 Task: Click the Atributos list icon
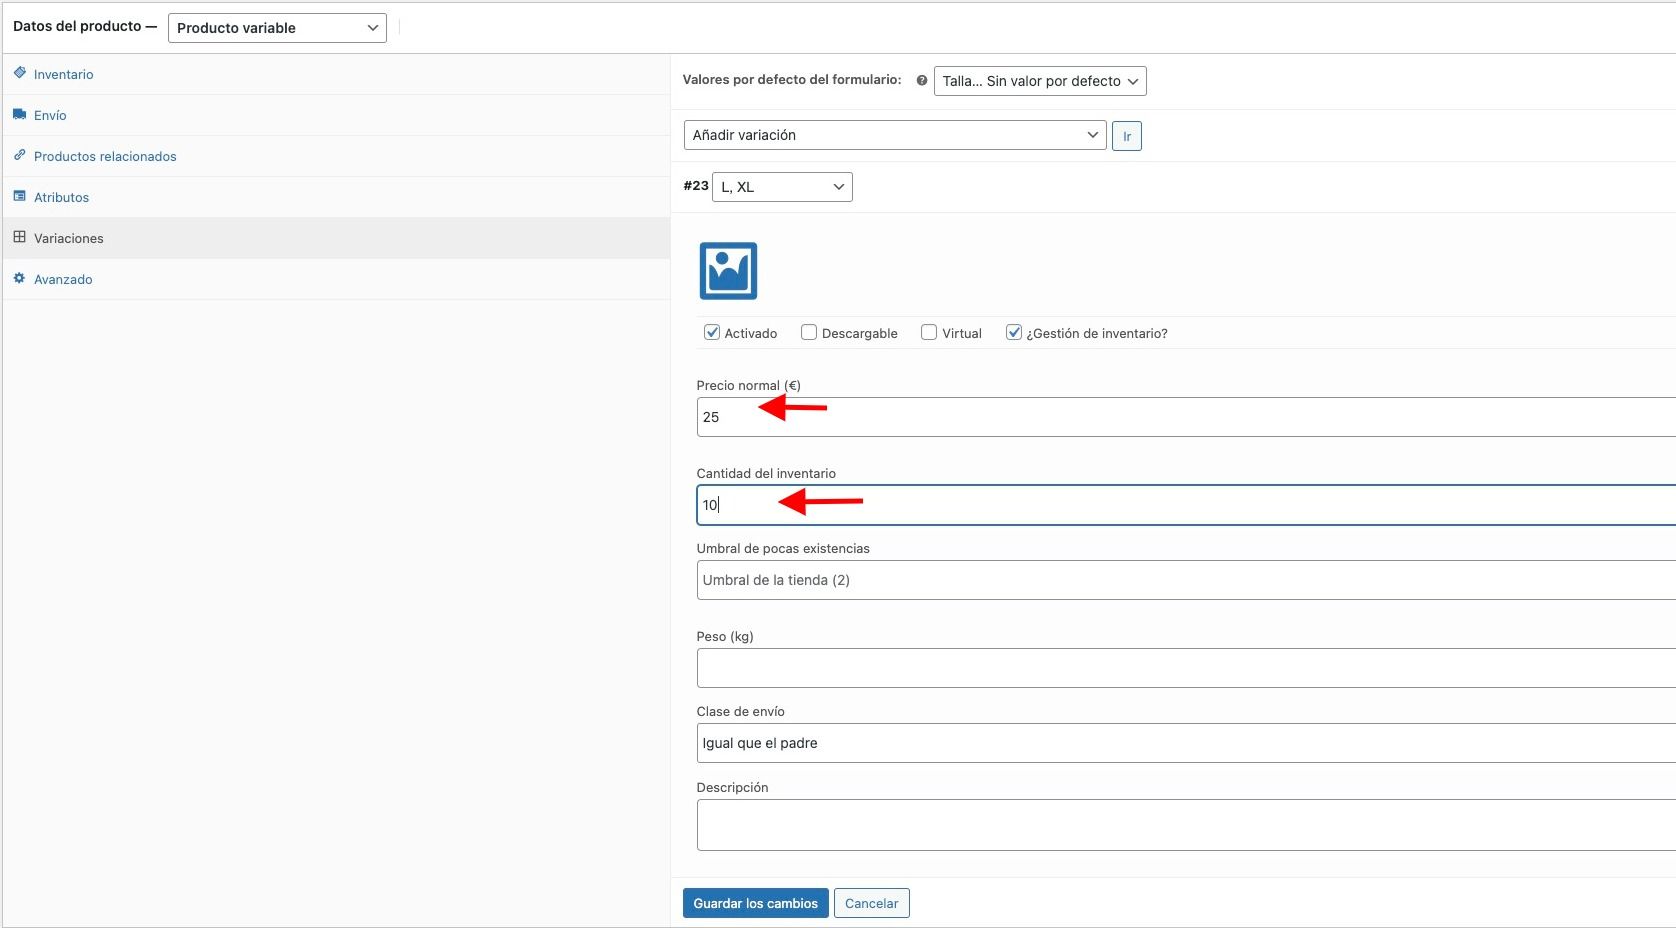[x=19, y=196]
